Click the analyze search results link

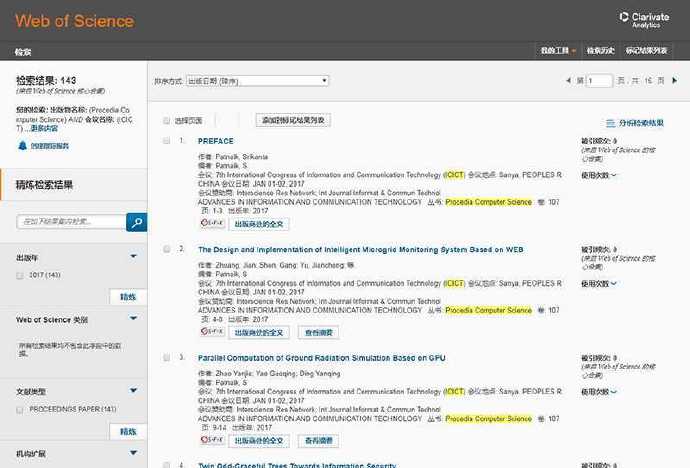[641, 123]
